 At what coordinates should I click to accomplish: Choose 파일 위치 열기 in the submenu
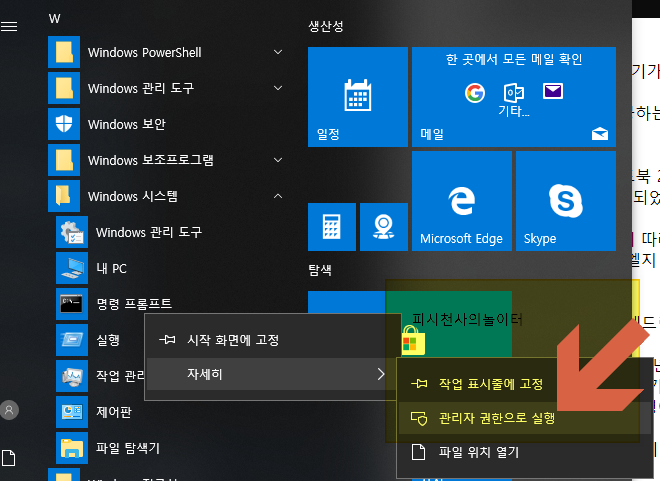(524, 452)
